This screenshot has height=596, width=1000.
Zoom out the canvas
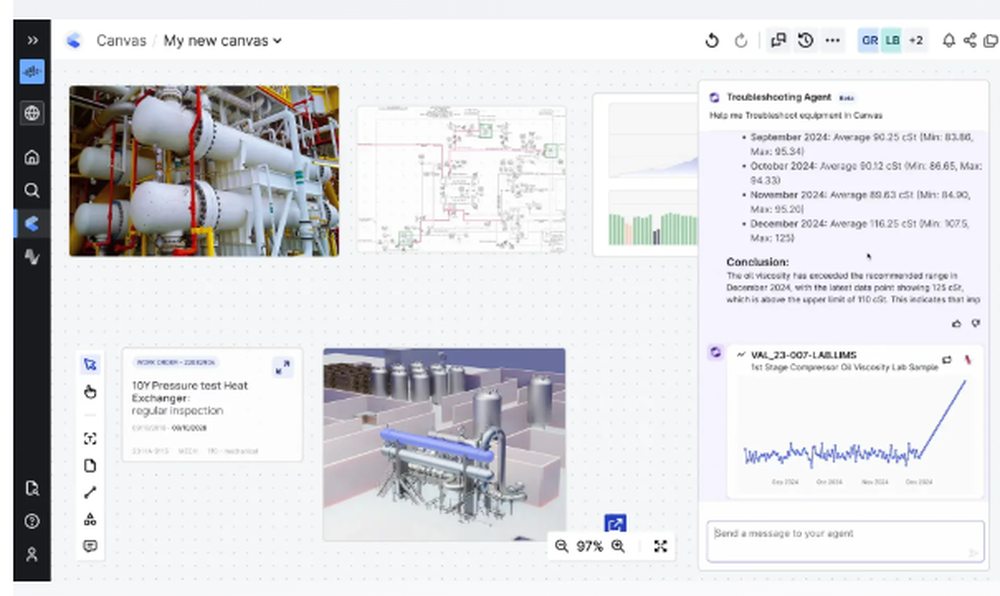point(561,546)
